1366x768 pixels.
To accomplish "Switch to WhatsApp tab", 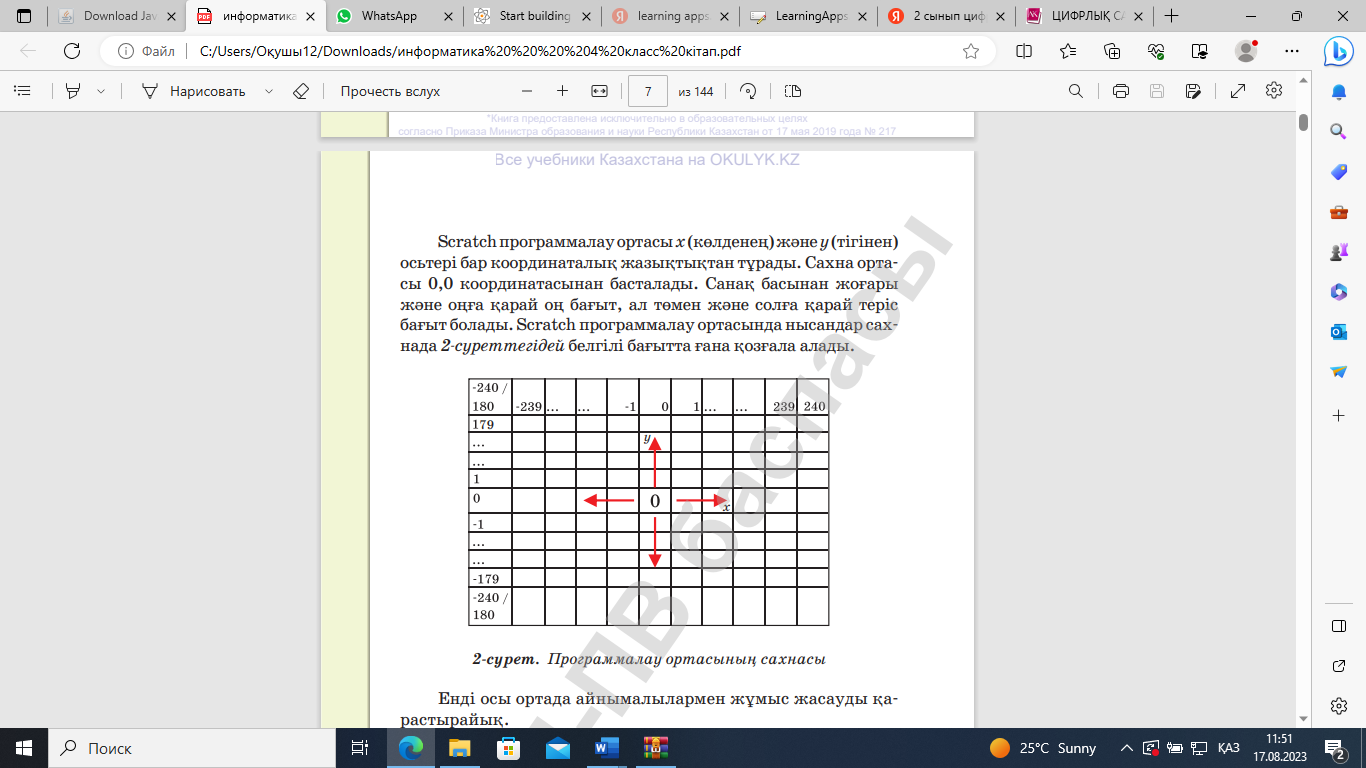I will 394,16.
